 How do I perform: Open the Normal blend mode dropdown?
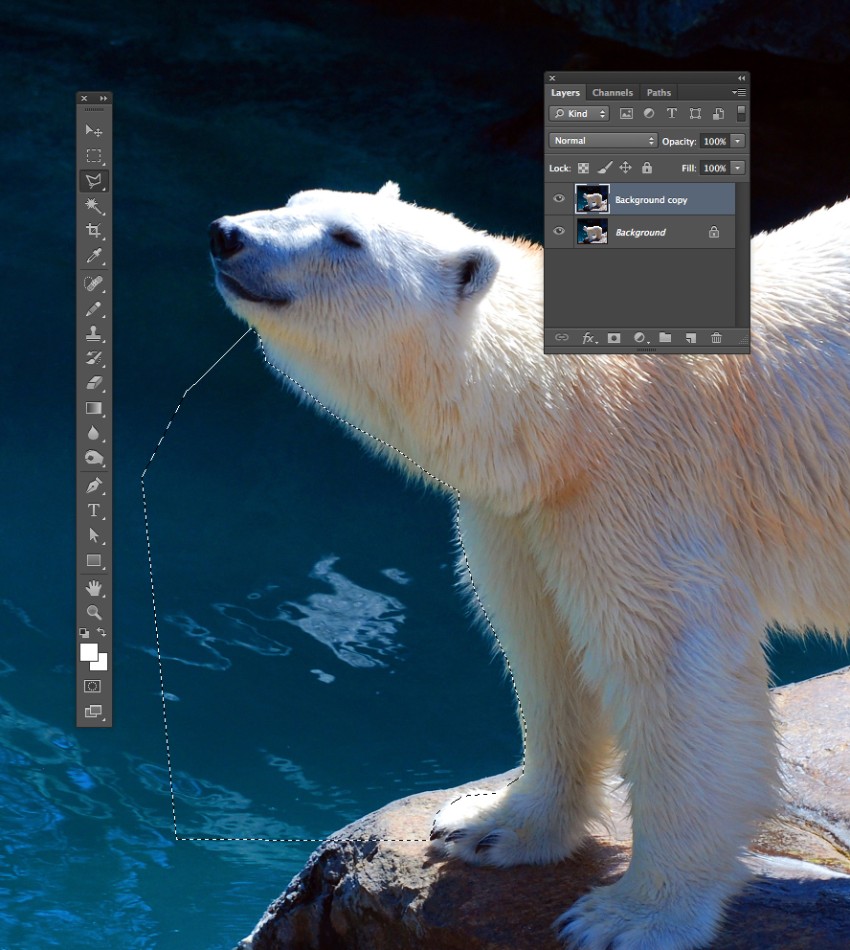(x=603, y=141)
